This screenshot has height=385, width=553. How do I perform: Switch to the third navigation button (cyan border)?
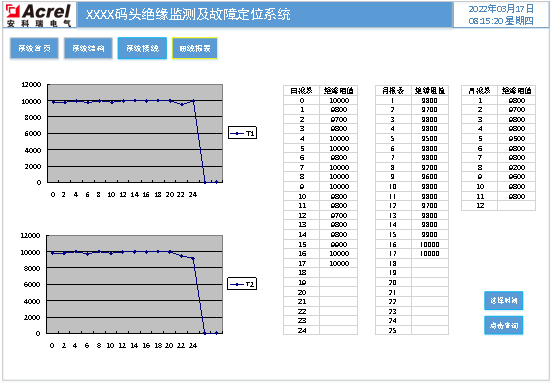click(142, 48)
